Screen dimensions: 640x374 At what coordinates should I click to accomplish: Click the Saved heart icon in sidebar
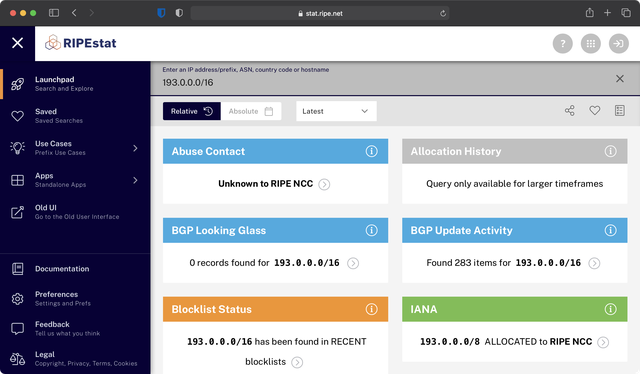pos(18,116)
